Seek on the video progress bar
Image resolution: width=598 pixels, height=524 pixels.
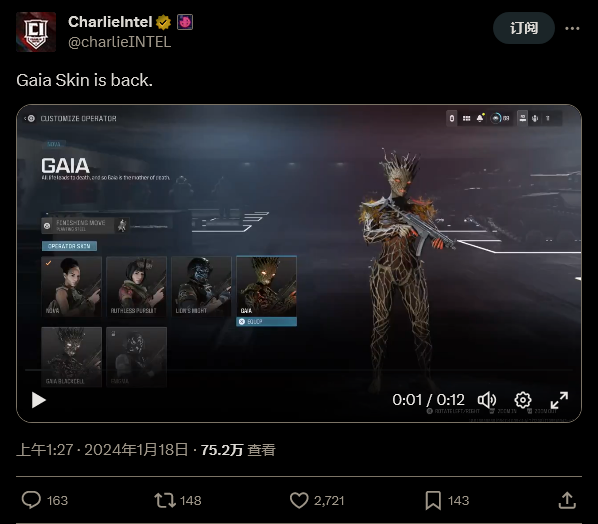[x=299, y=370]
